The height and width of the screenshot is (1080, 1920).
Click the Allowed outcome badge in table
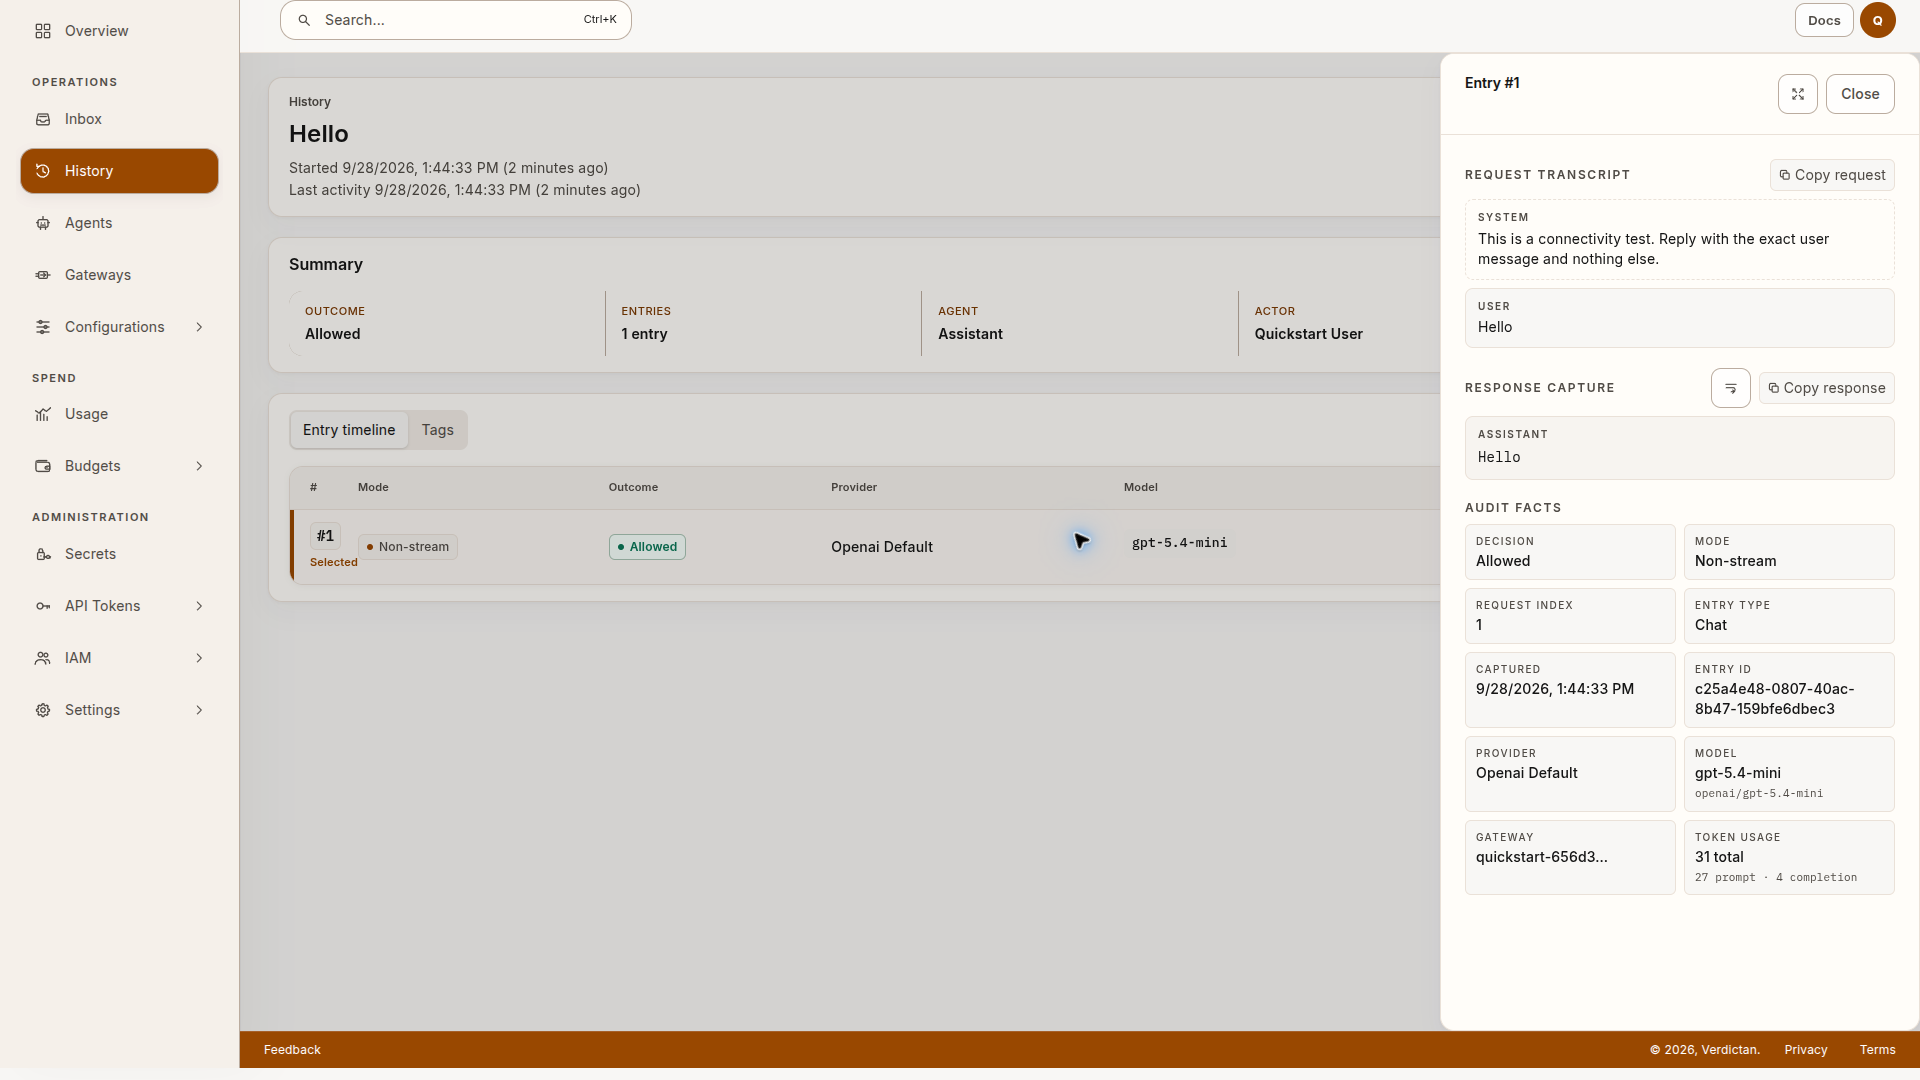tap(647, 547)
